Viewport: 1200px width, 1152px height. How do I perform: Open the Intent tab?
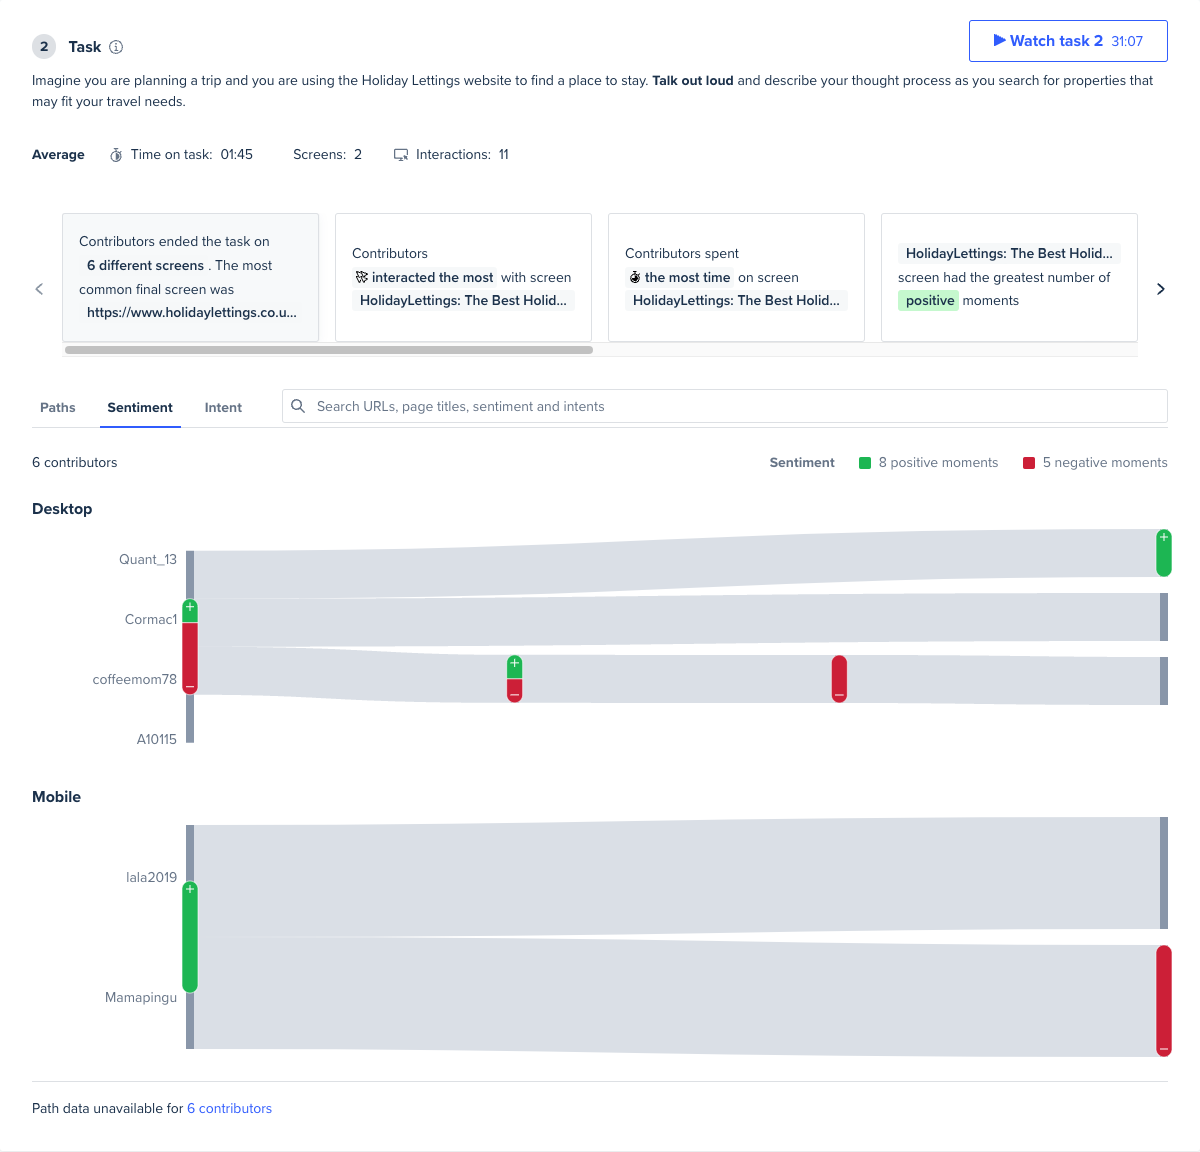223,407
